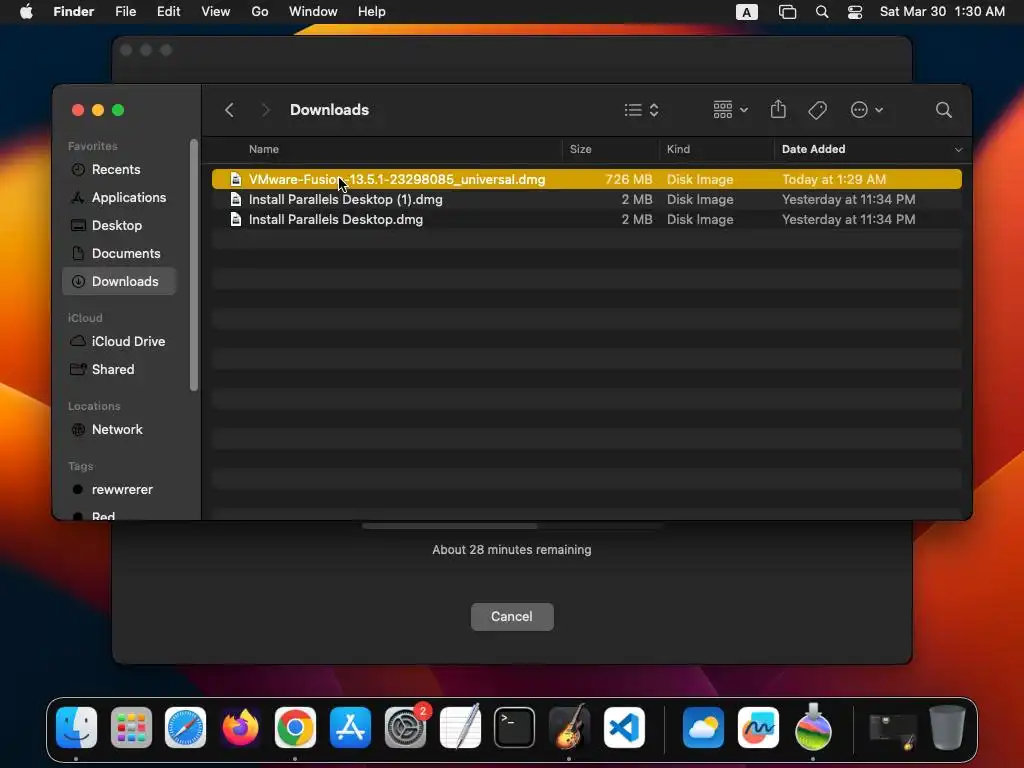Screen dimensions: 1024x768
Task: Toggle the Date Added sort chevron
Action: point(958,150)
